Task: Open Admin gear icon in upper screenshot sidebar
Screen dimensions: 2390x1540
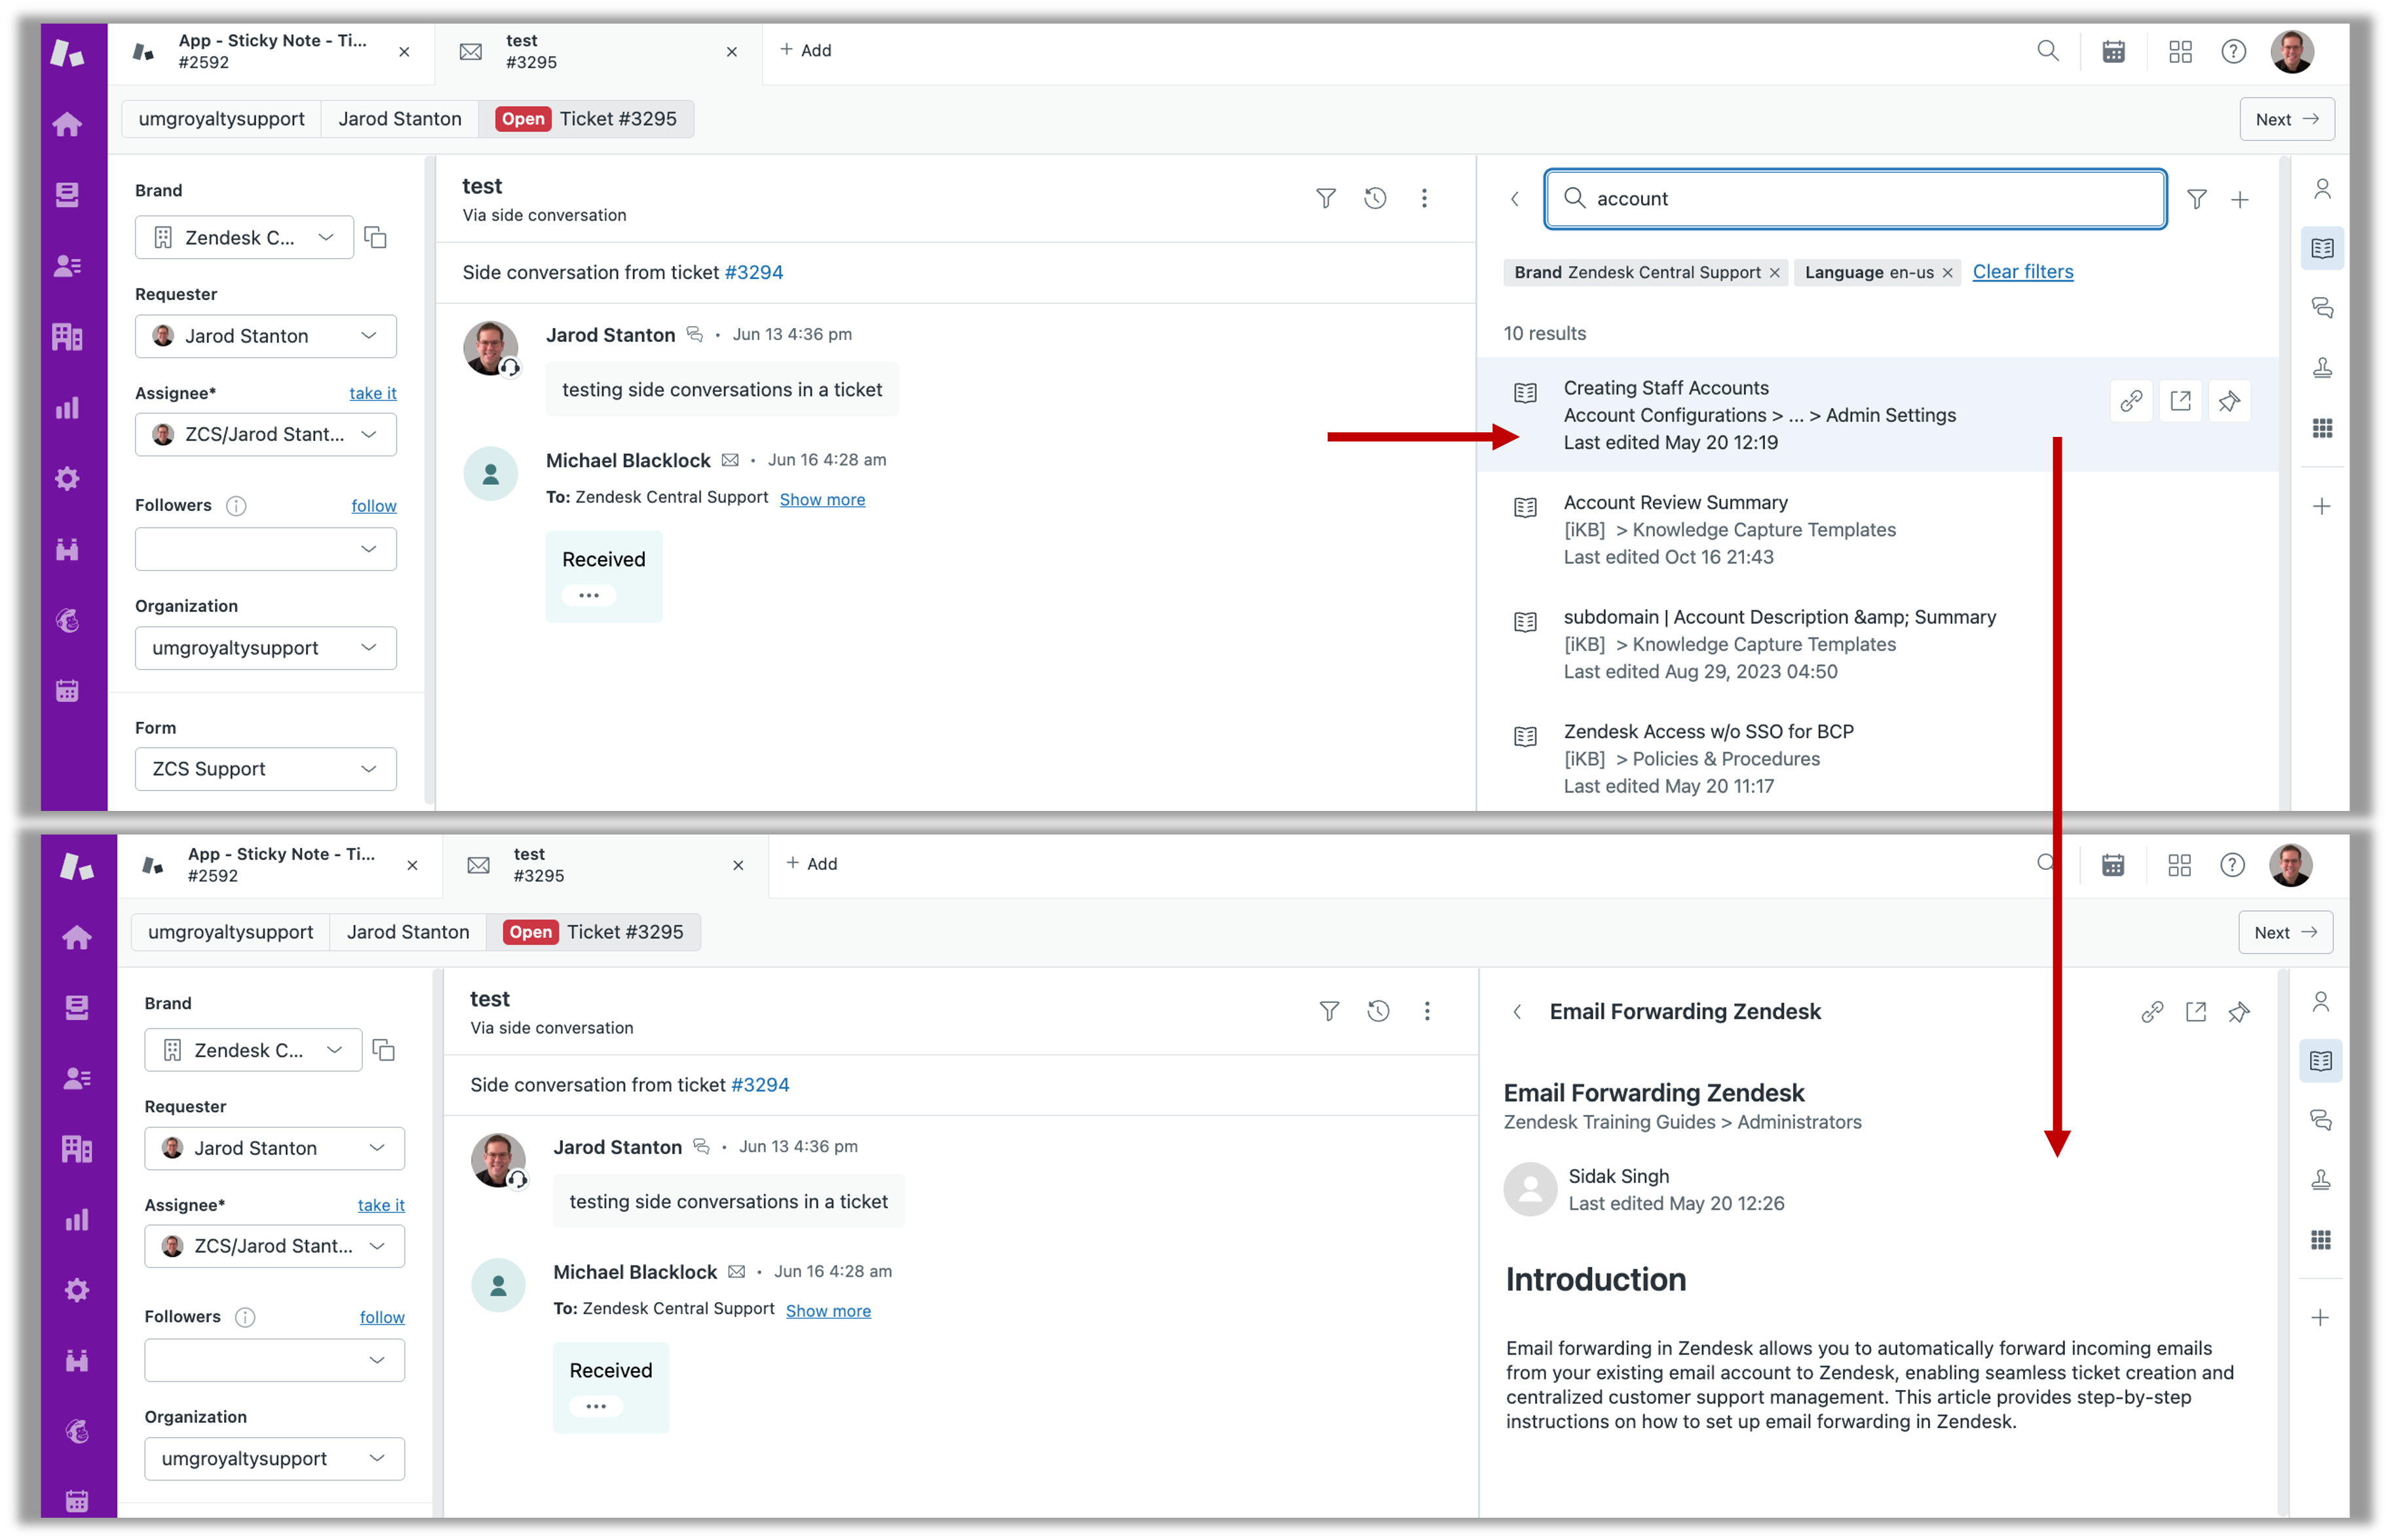Action: coord(67,479)
